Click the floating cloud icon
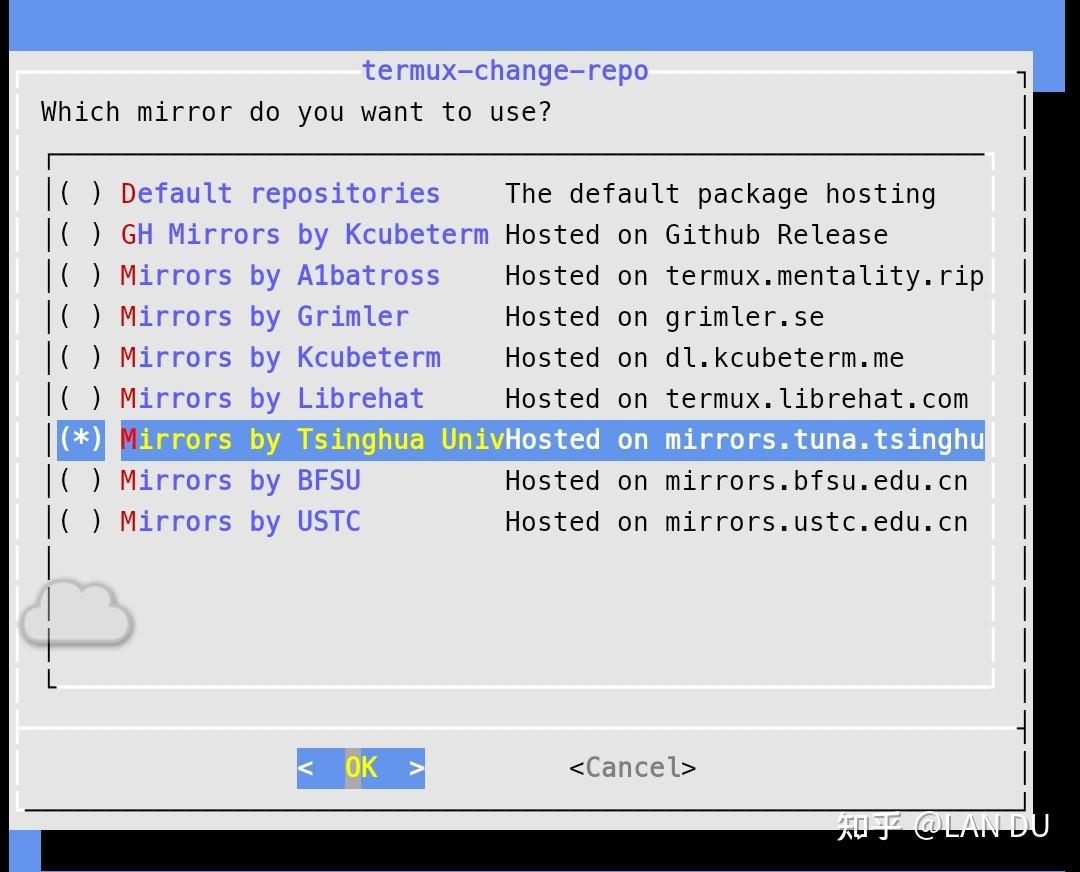1080x872 pixels. point(76,614)
